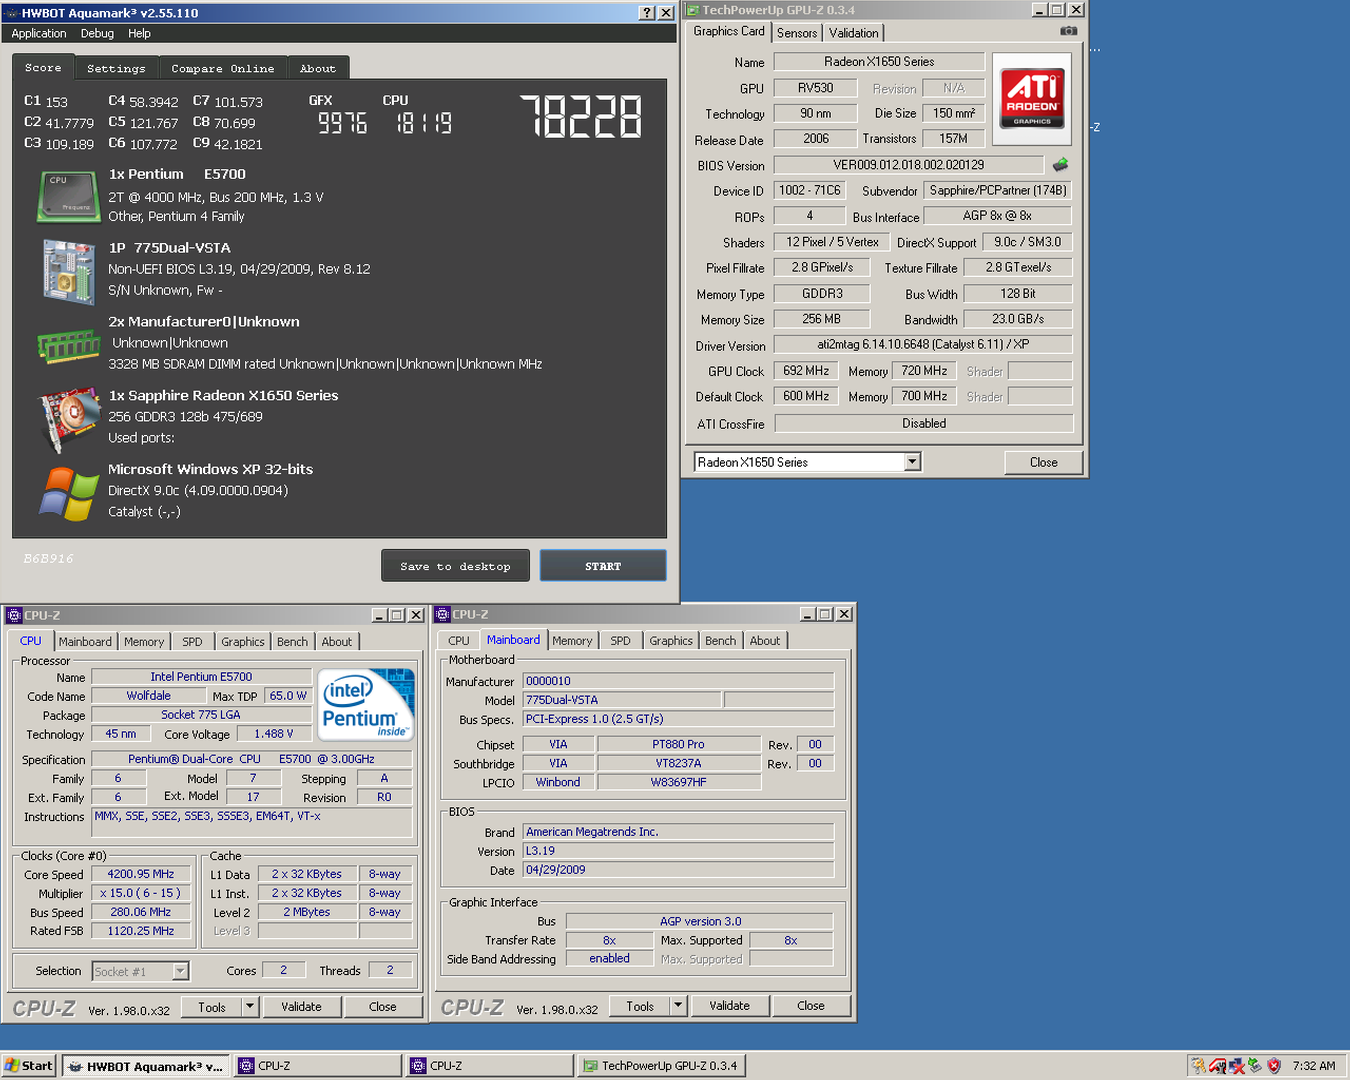Click the Driver Version field in GPU-Z
Image resolution: width=1350 pixels, height=1080 pixels.
(923, 345)
